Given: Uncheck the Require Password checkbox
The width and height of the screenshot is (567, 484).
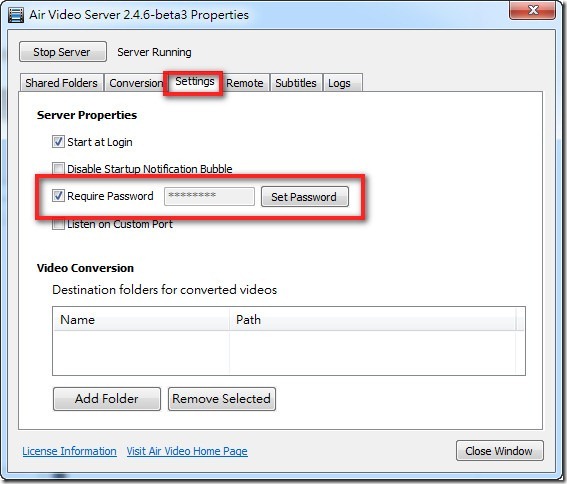Looking at the screenshot, I should click(58, 196).
